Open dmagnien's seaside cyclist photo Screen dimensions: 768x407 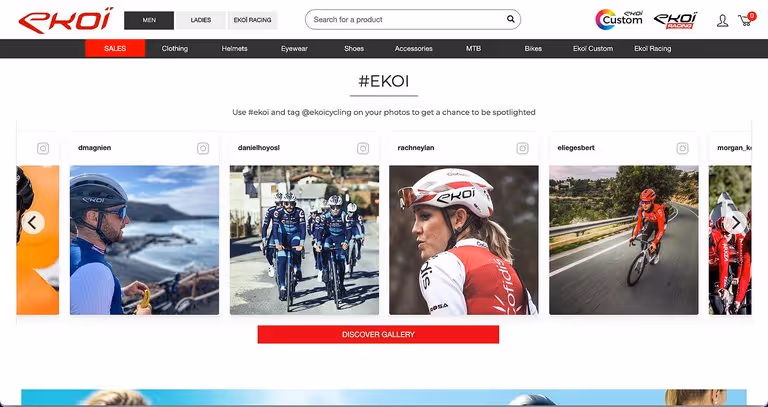[x=144, y=240]
